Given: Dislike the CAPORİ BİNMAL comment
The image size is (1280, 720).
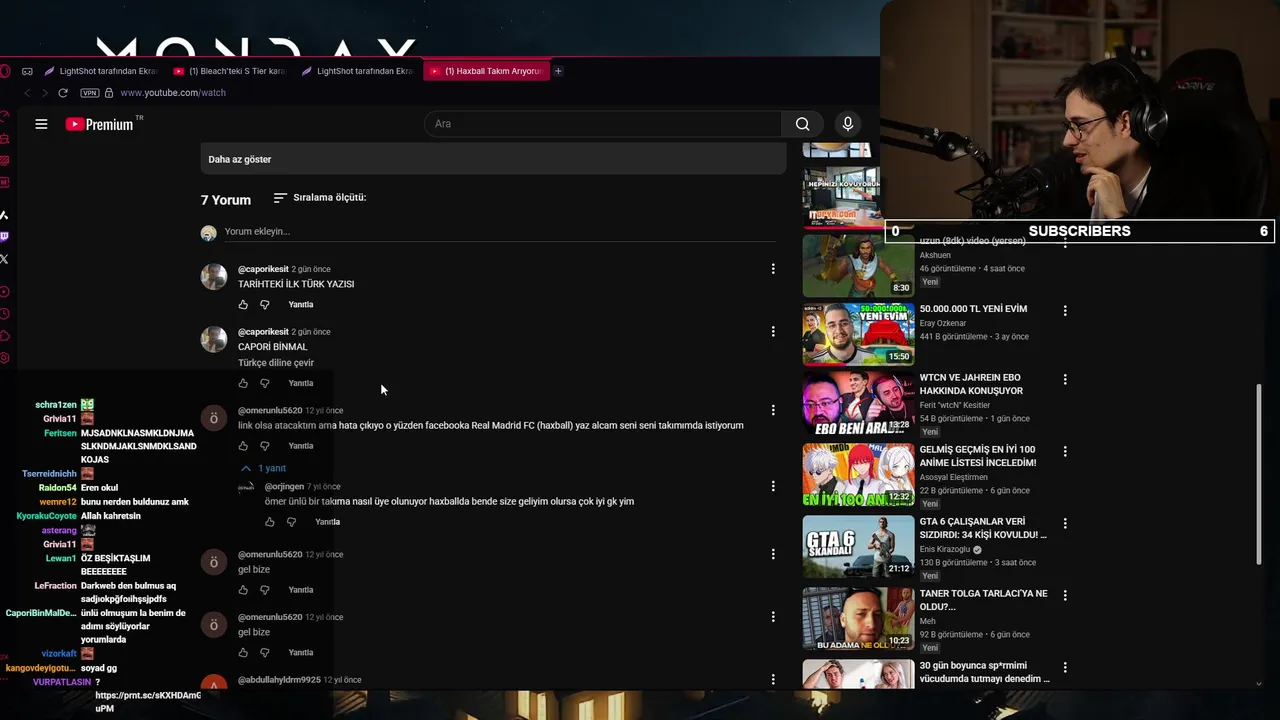Looking at the screenshot, I should pyautogui.click(x=265, y=383).
